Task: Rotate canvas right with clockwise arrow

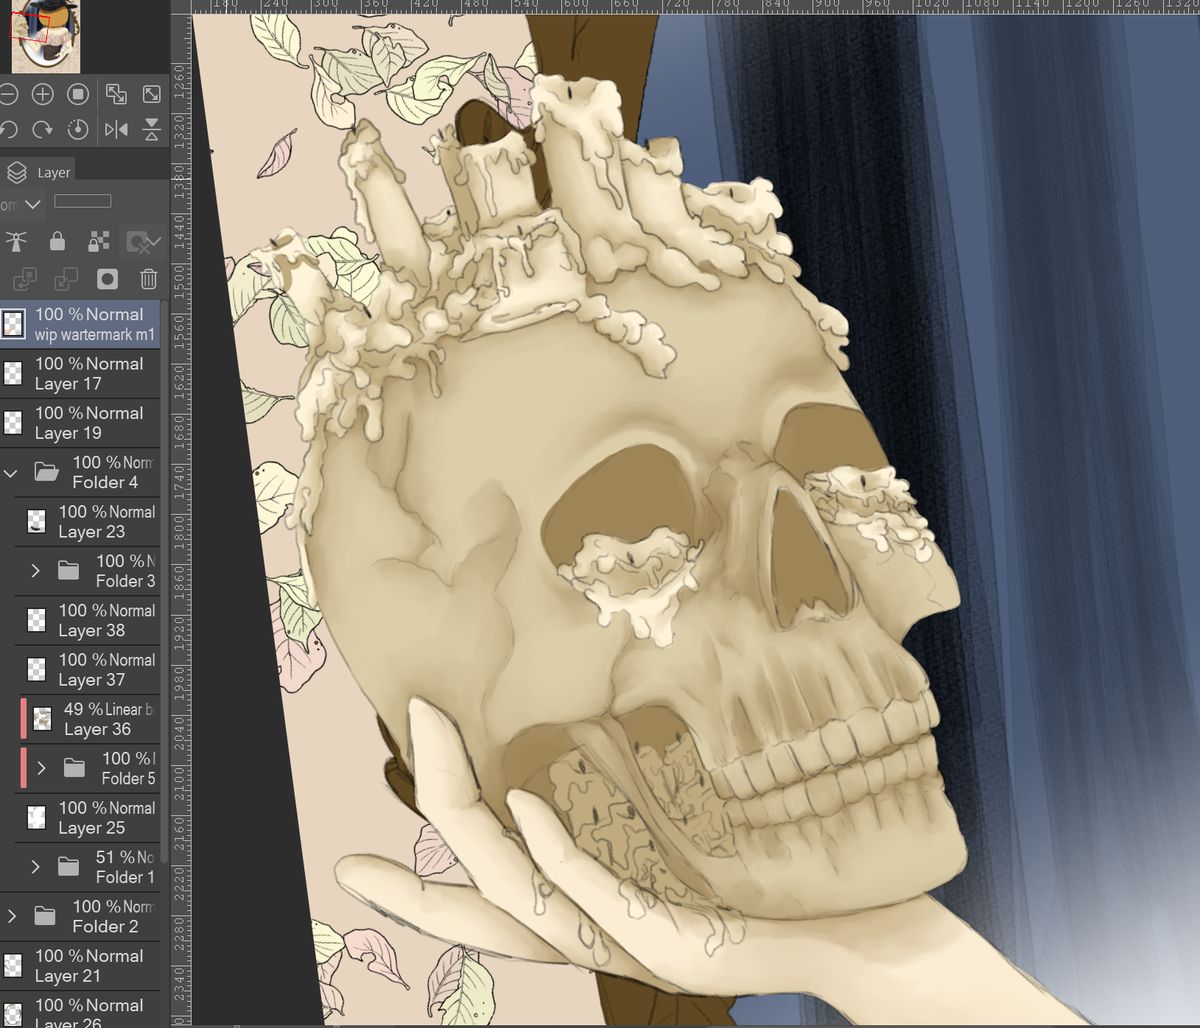Action: point(42,129)
